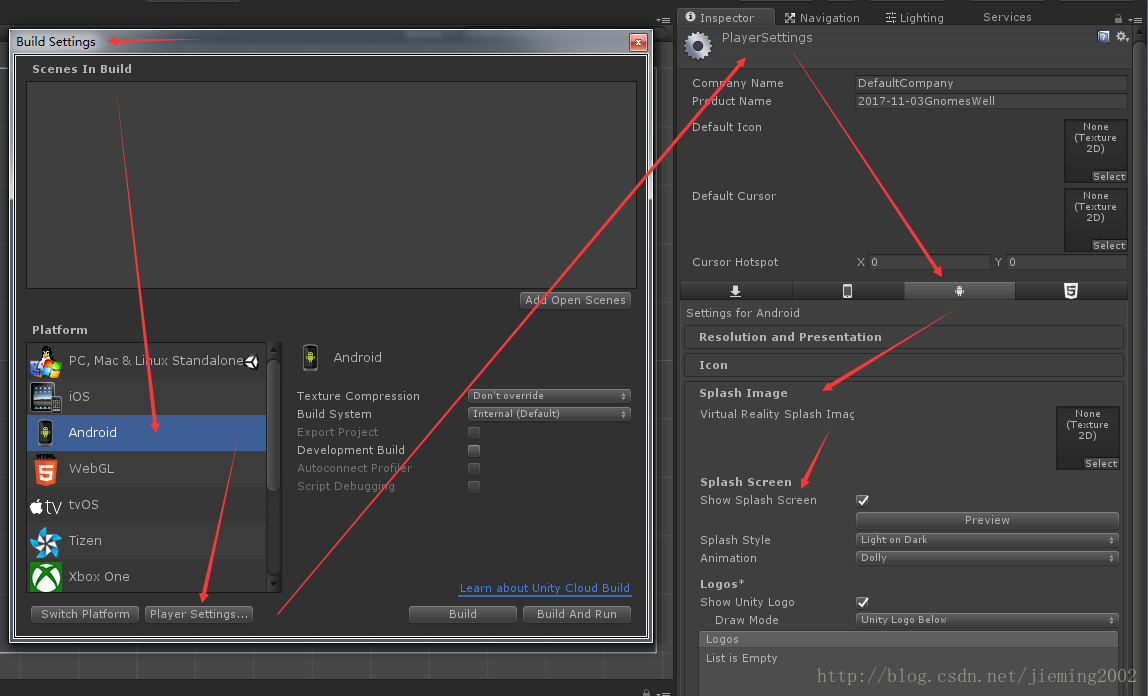Viewport: 1148px width, 696px height.
Task: Switch to the Lighting tab
Action: [x=914, y=18]
